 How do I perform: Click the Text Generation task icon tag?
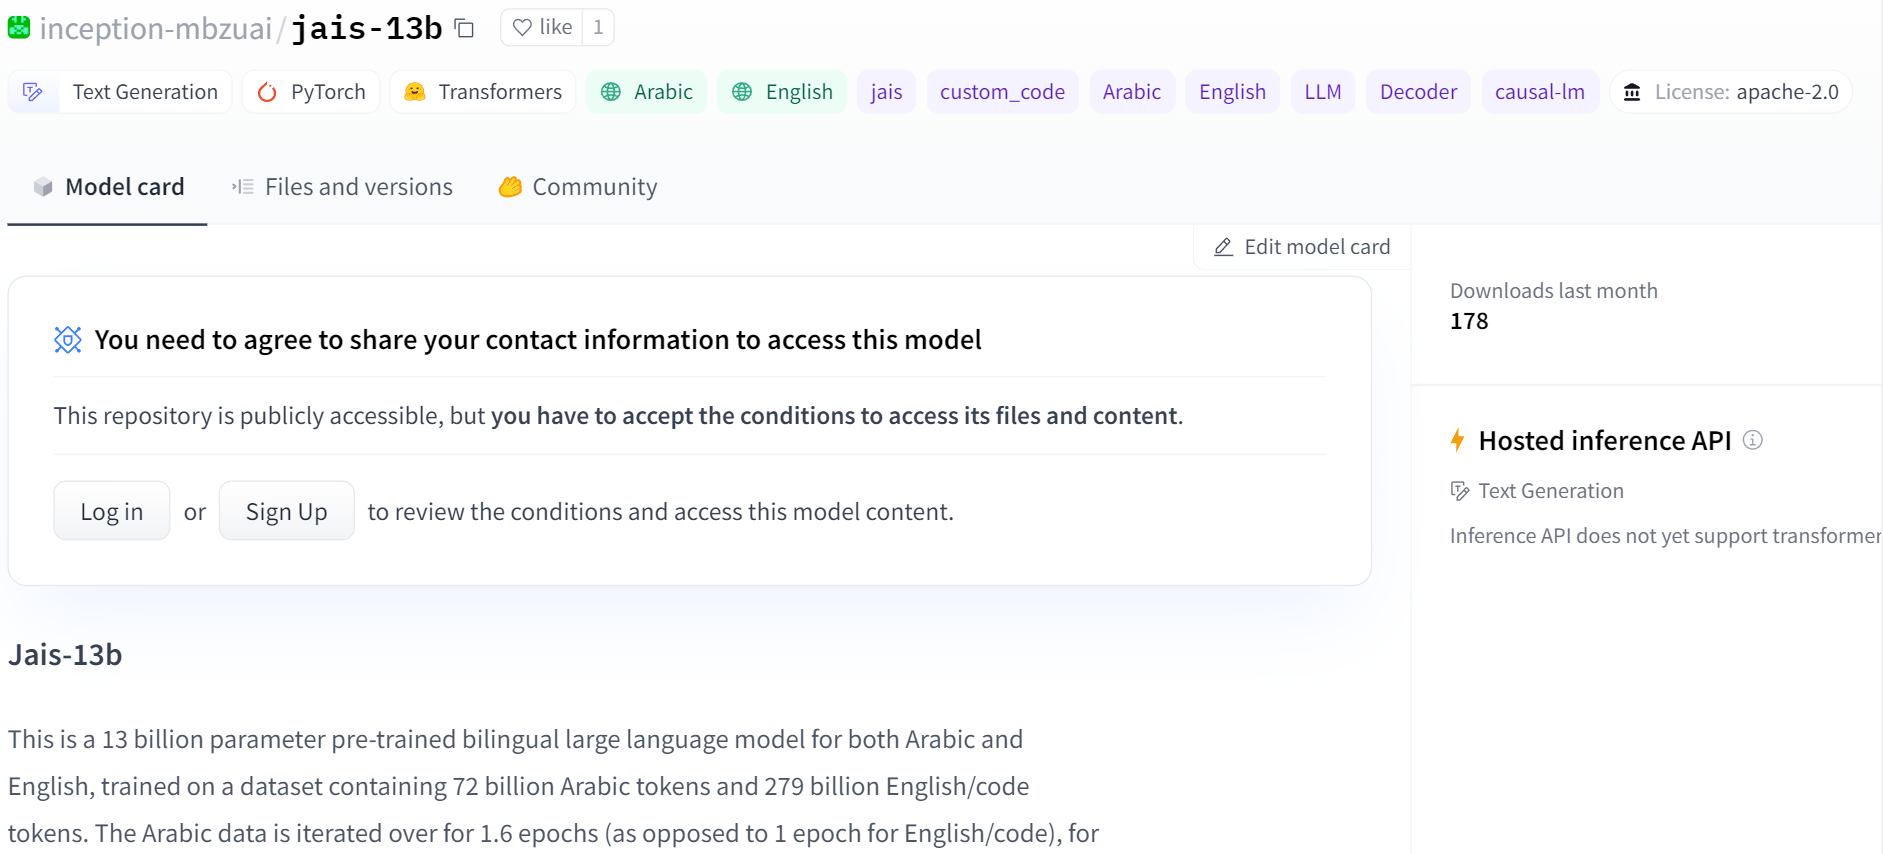[x=33, y=92]
